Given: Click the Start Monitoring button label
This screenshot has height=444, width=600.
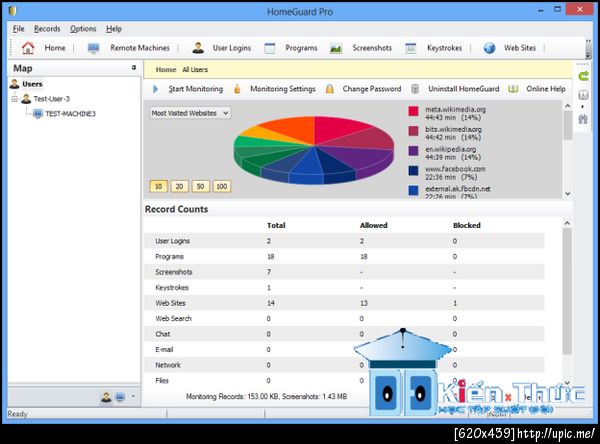Looking at the screenshot, I should click(x=196, y=89).
